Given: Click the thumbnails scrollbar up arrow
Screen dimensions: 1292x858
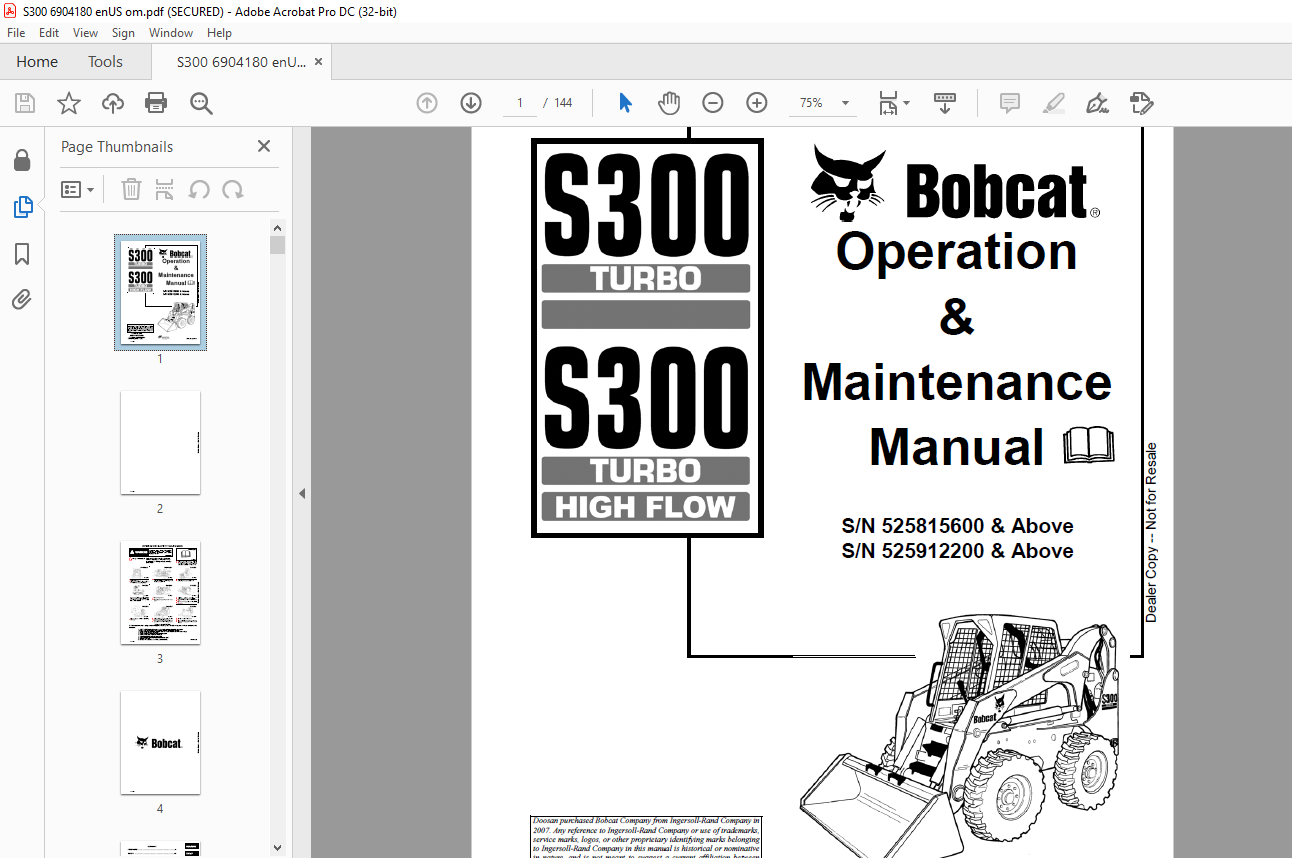Looking at the screenshot, I should point(277,228).
